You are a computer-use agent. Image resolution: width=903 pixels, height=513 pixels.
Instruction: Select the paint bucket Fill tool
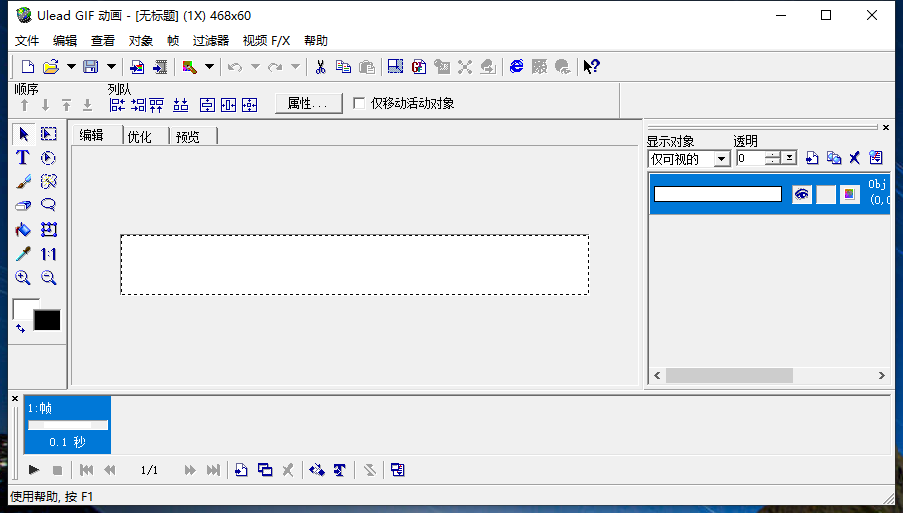[23, 230]
